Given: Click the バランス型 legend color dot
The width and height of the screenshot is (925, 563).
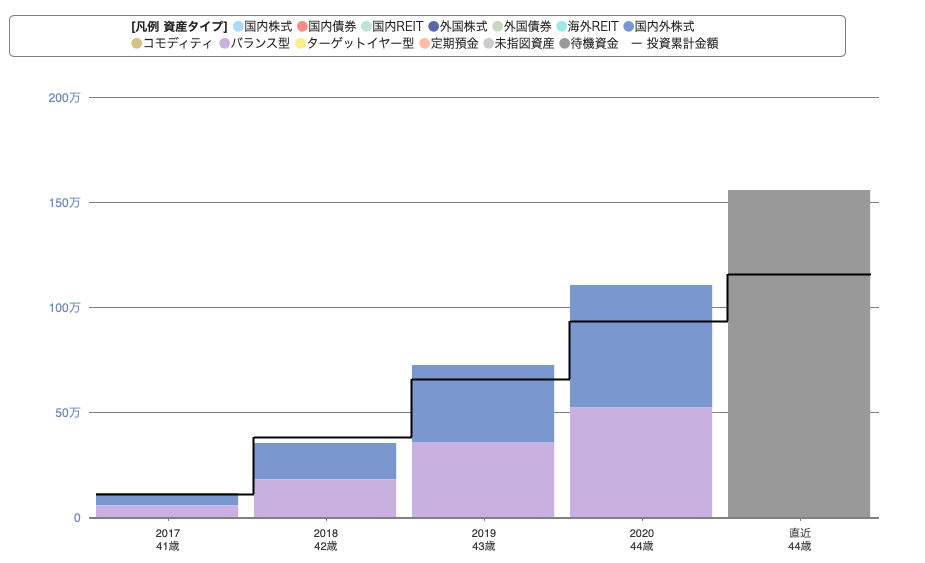Looking at the screenshot, I should point(224,44).
